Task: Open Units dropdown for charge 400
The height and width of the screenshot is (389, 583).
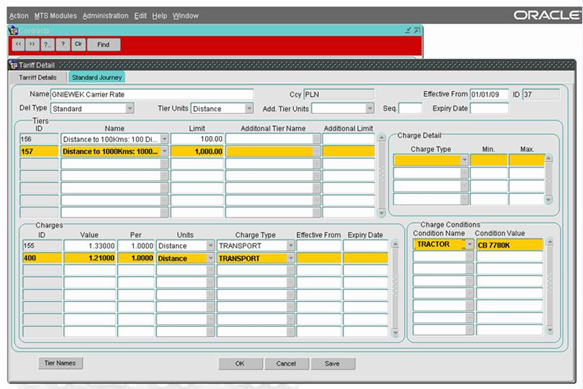Action: tap(210, 258)
